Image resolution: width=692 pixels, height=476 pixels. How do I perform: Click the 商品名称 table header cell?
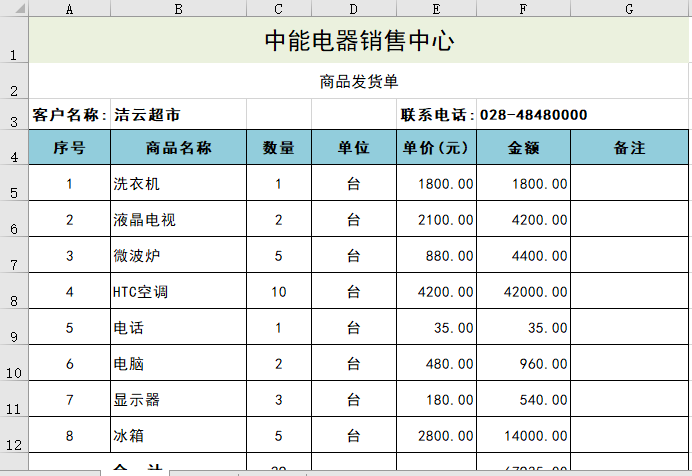[x=178, y=148]
